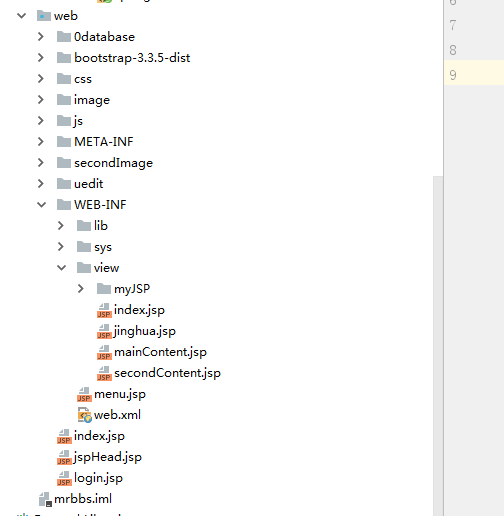
Task: Click the JSP icon beside mainContent.jsp
Action: coord(104,352)
